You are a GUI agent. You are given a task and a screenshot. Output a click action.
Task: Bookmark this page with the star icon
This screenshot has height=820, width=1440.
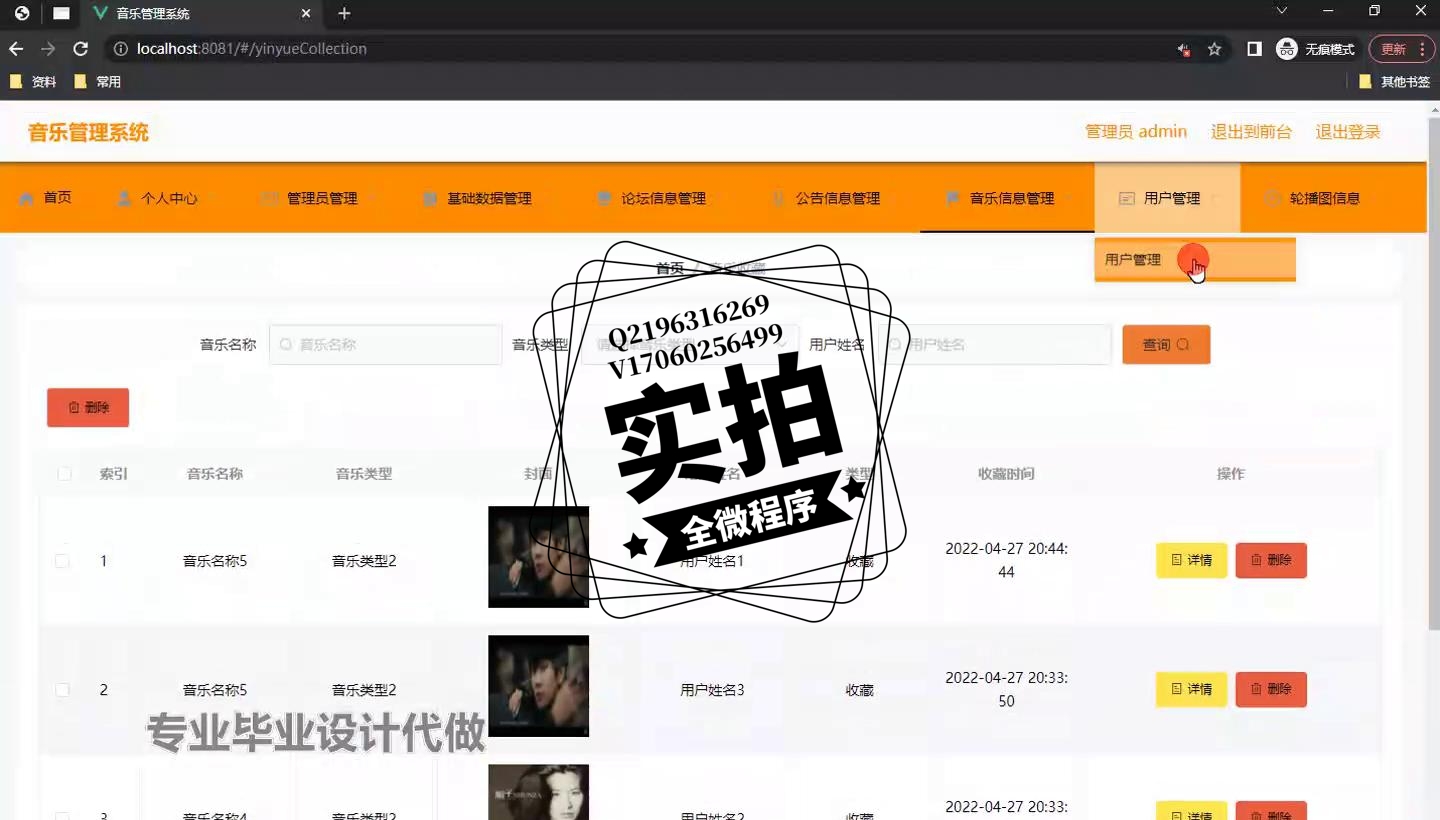tap(1214, 49)
